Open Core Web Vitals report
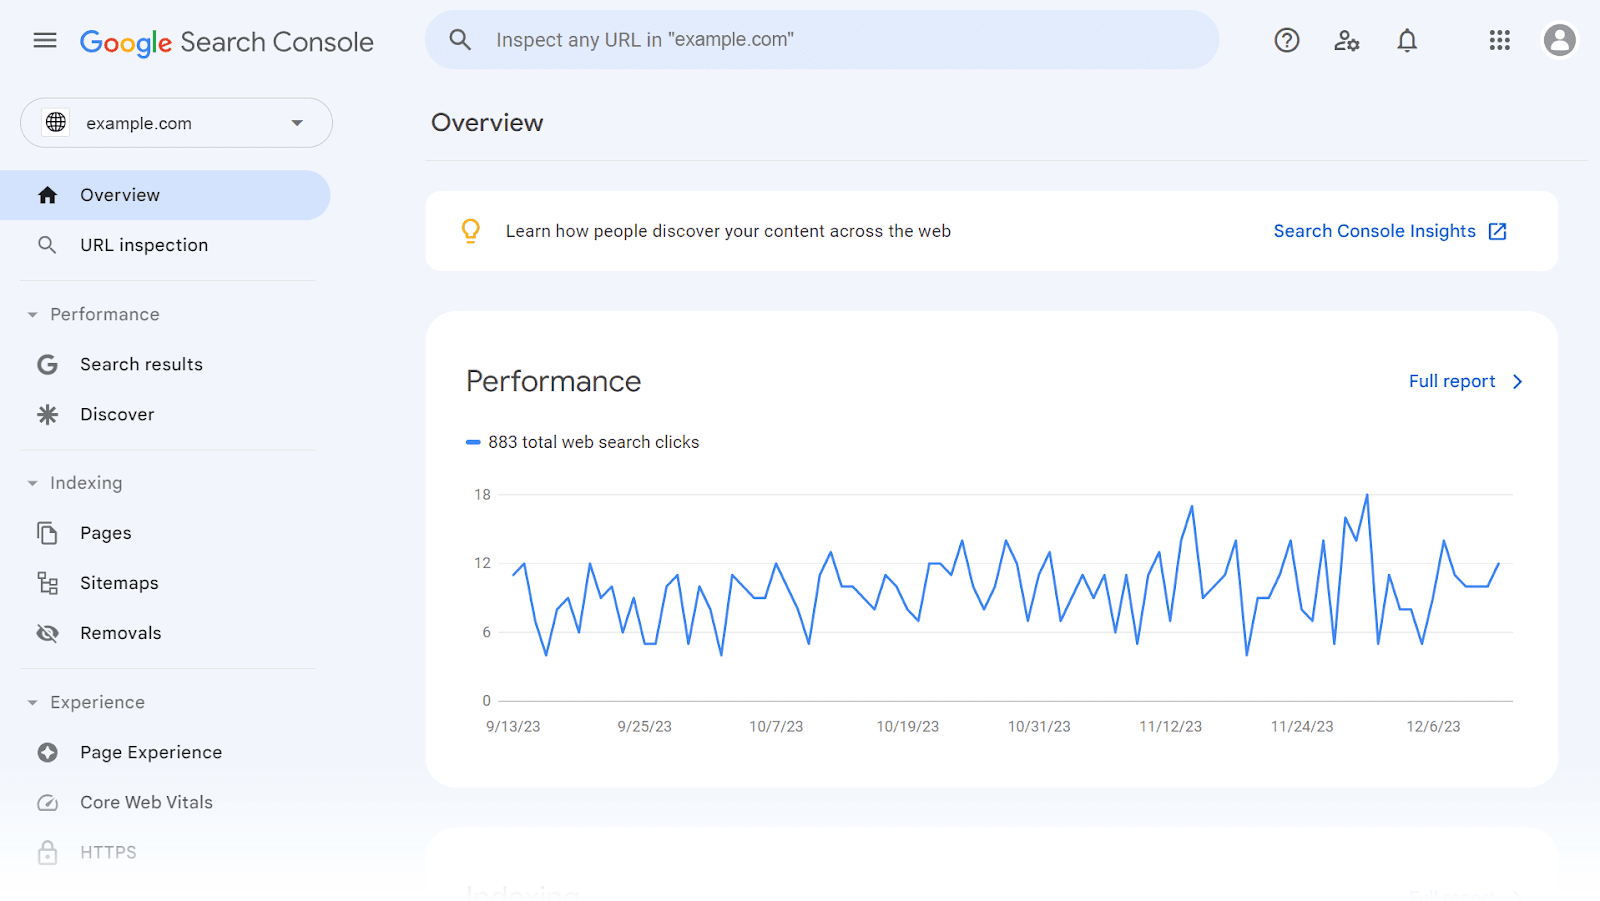The height and width of the screenshot is (901, 1600). pyautogui.click(x=146, y=801)
